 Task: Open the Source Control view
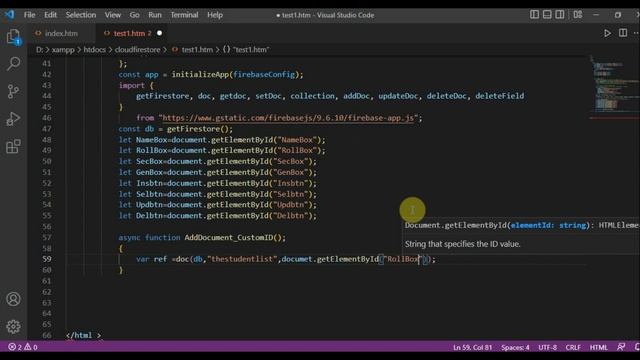tap(13, 91)
